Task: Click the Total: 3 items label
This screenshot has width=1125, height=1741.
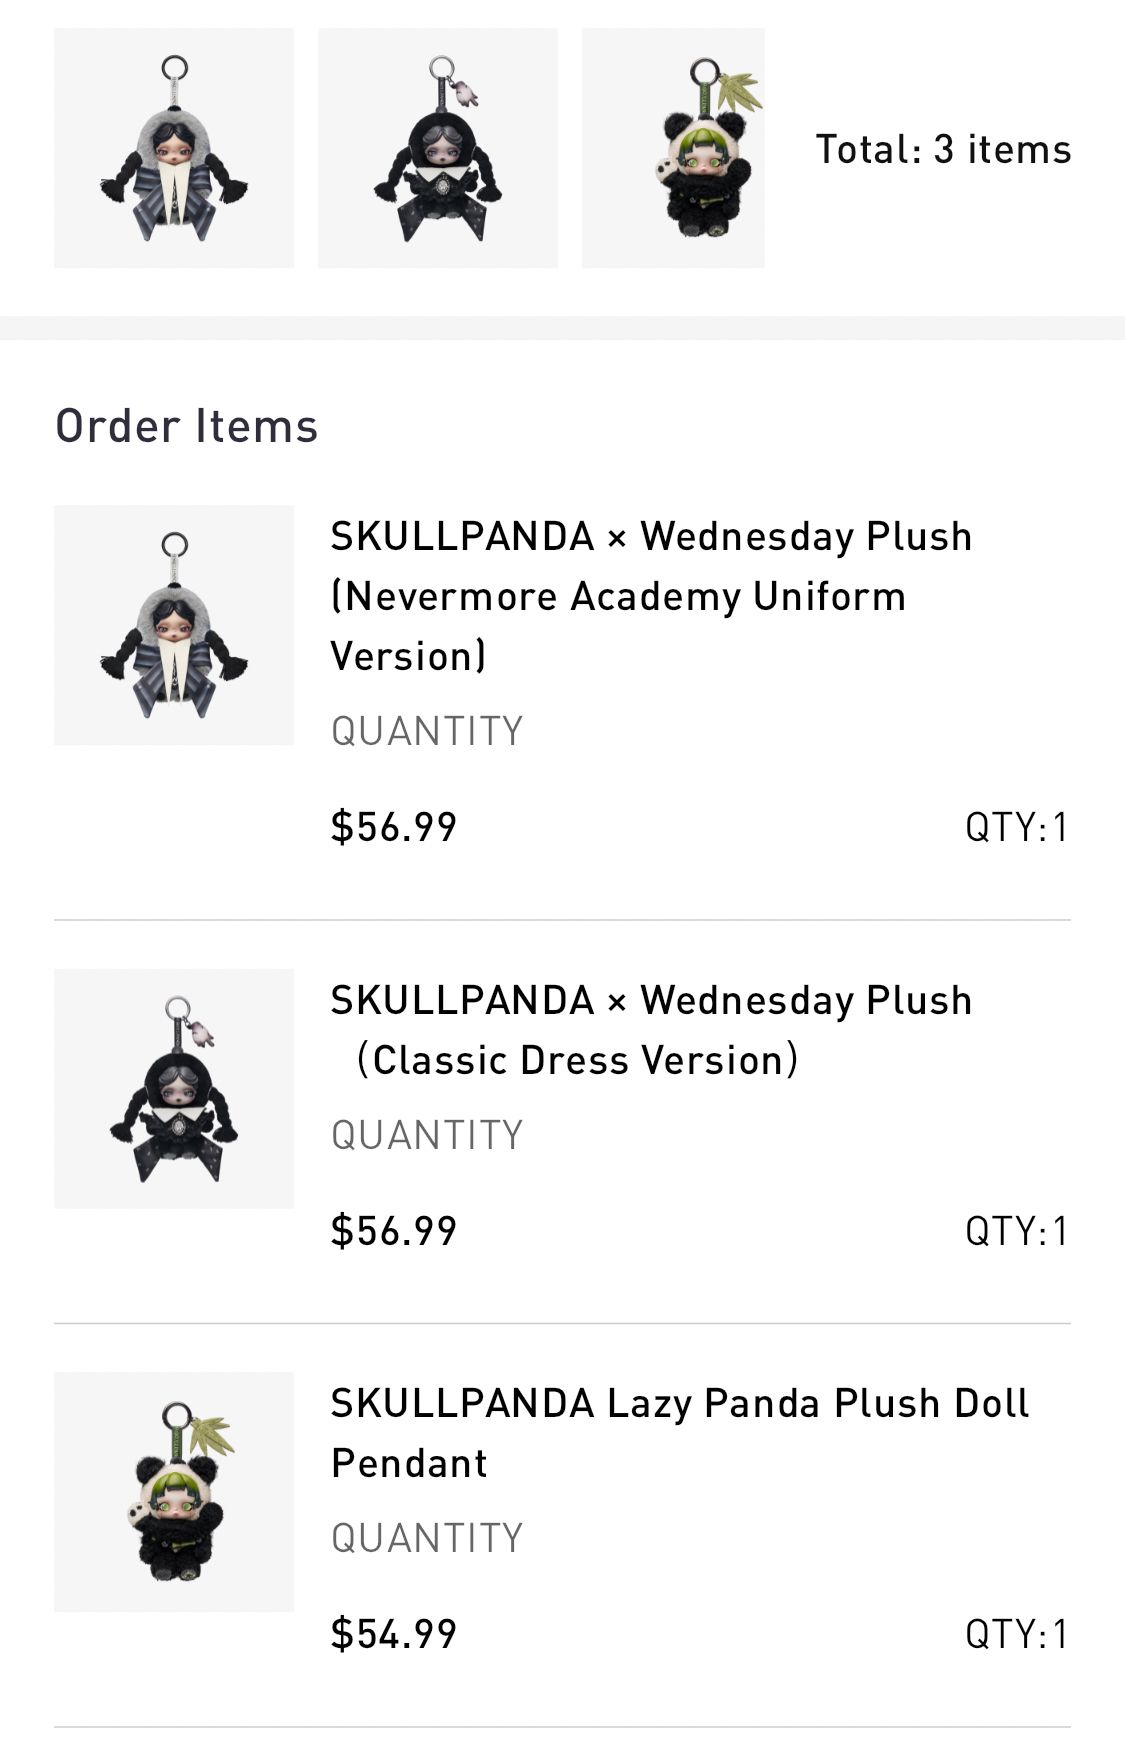Action: (x=943, y=149)
